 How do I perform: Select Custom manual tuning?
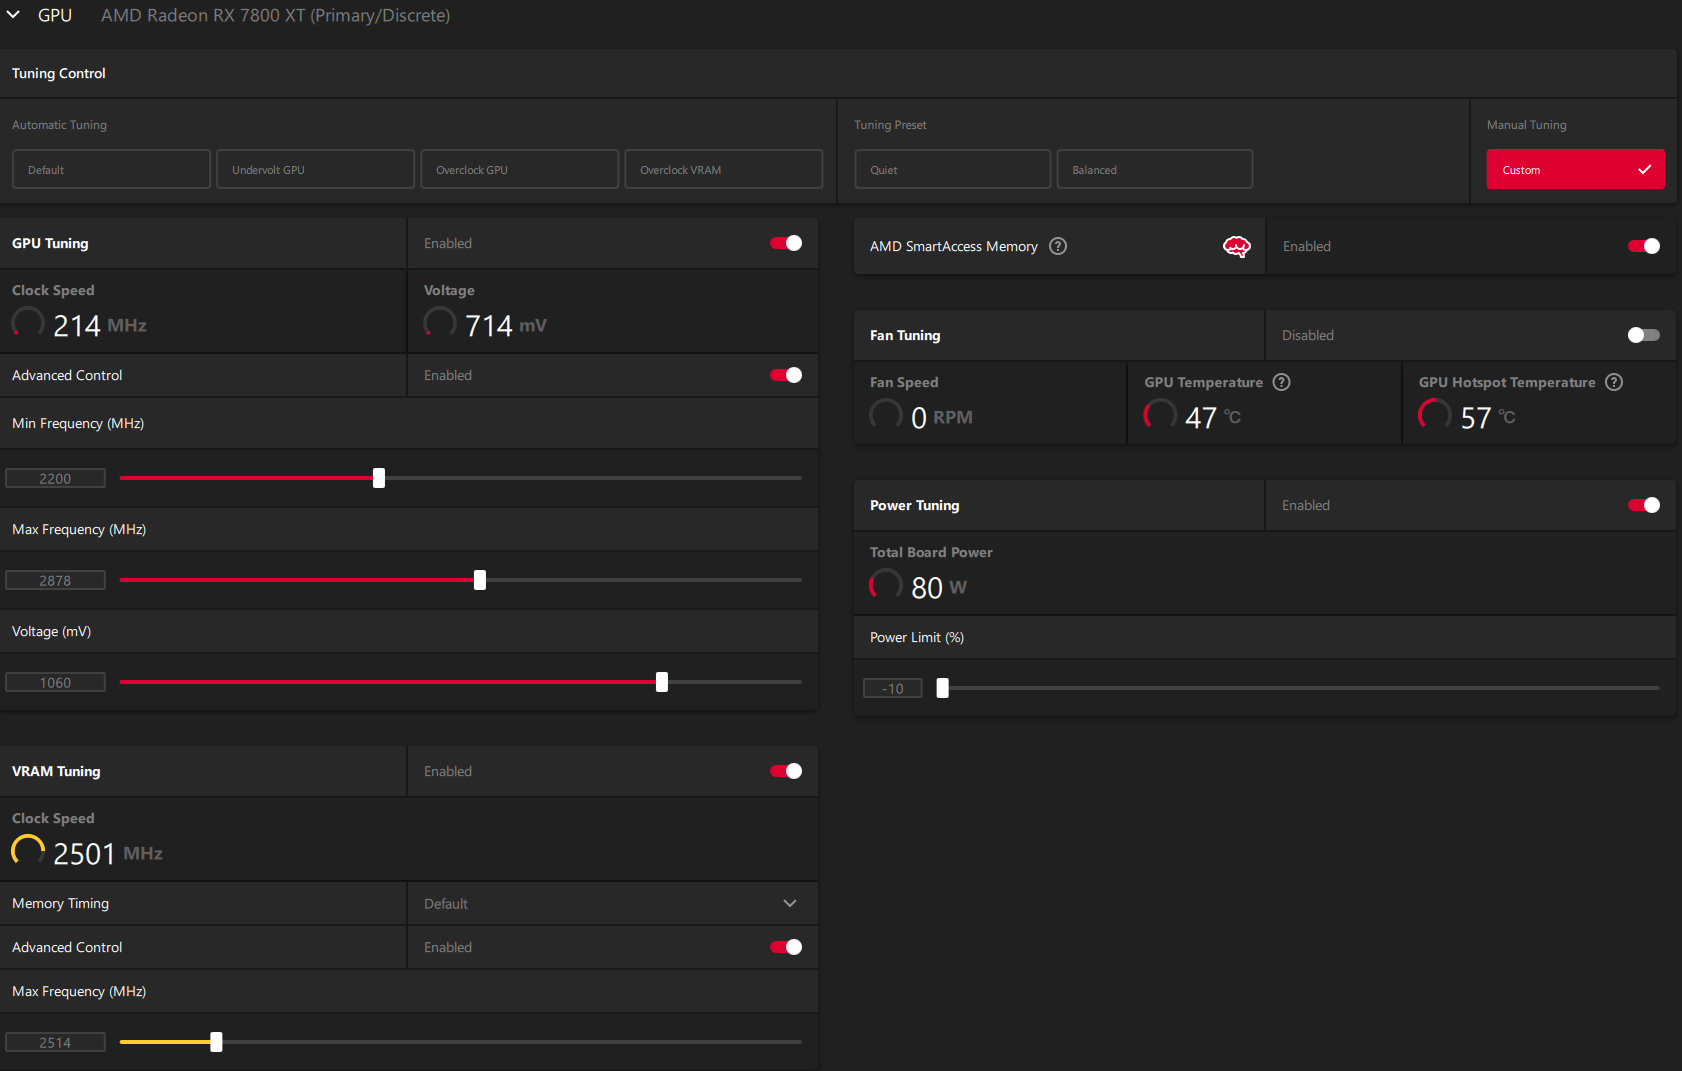coord(1575,169)
